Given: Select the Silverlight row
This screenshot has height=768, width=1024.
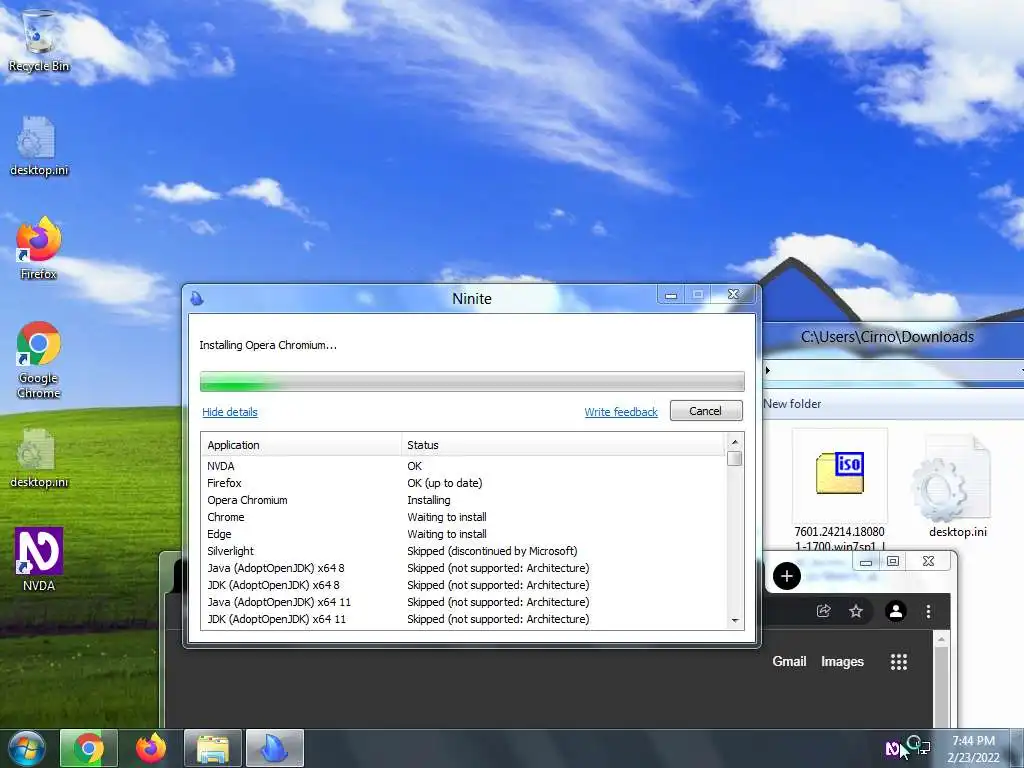Looking at the screenshot, I should 463,551.
